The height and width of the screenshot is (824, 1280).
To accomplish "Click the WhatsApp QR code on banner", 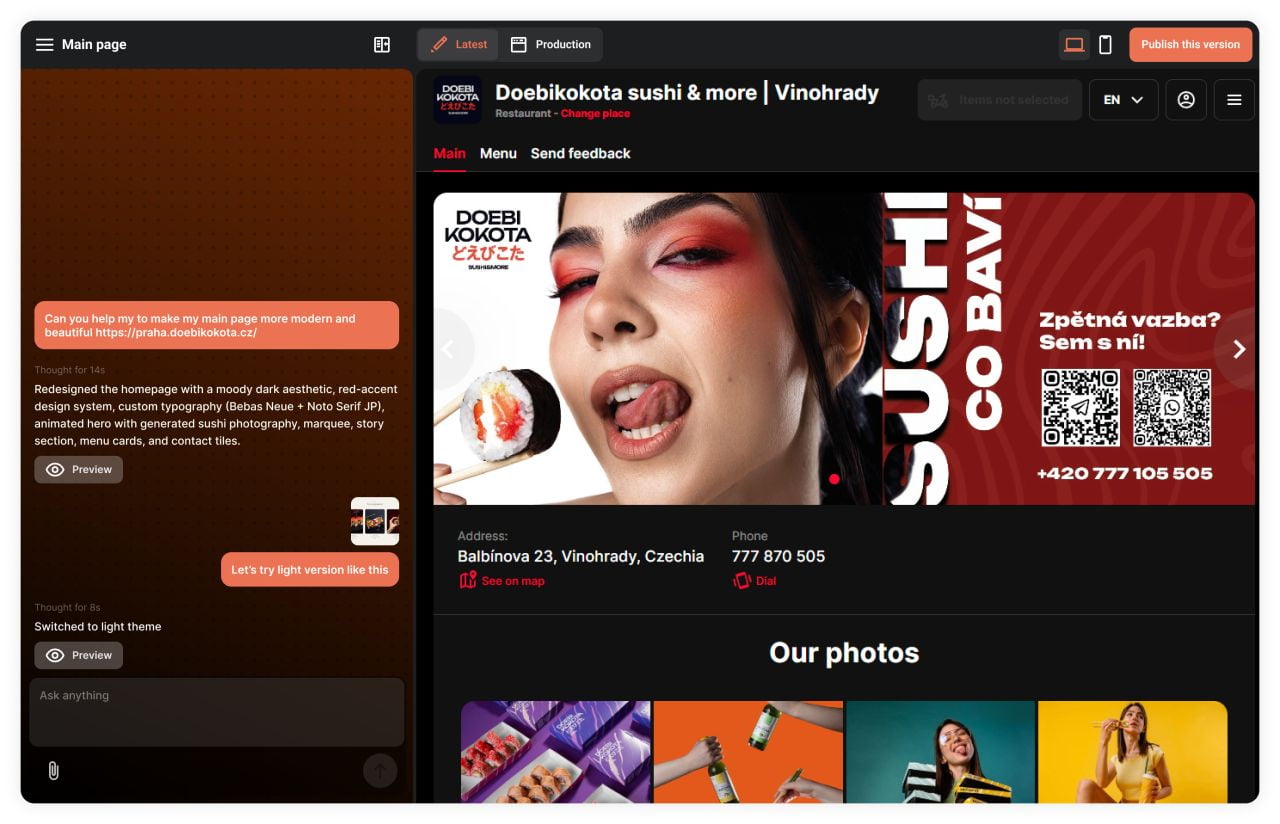I will tap(1172, 408).
